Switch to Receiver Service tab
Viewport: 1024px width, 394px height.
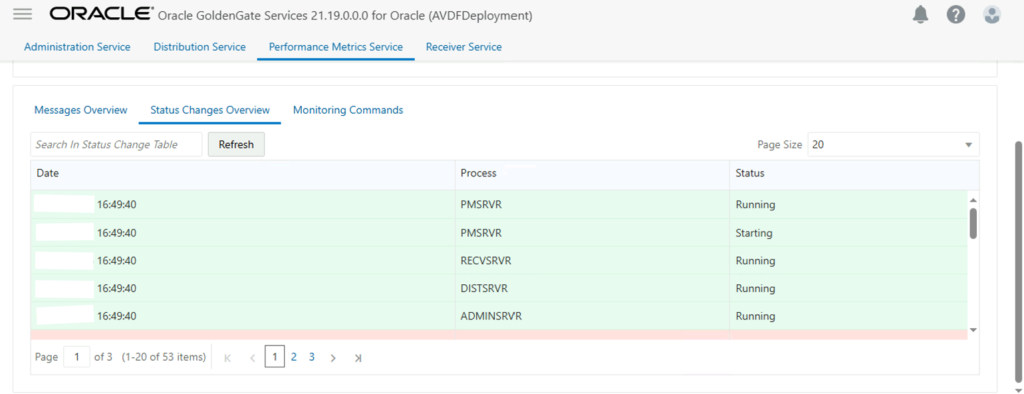coord(464,47)
